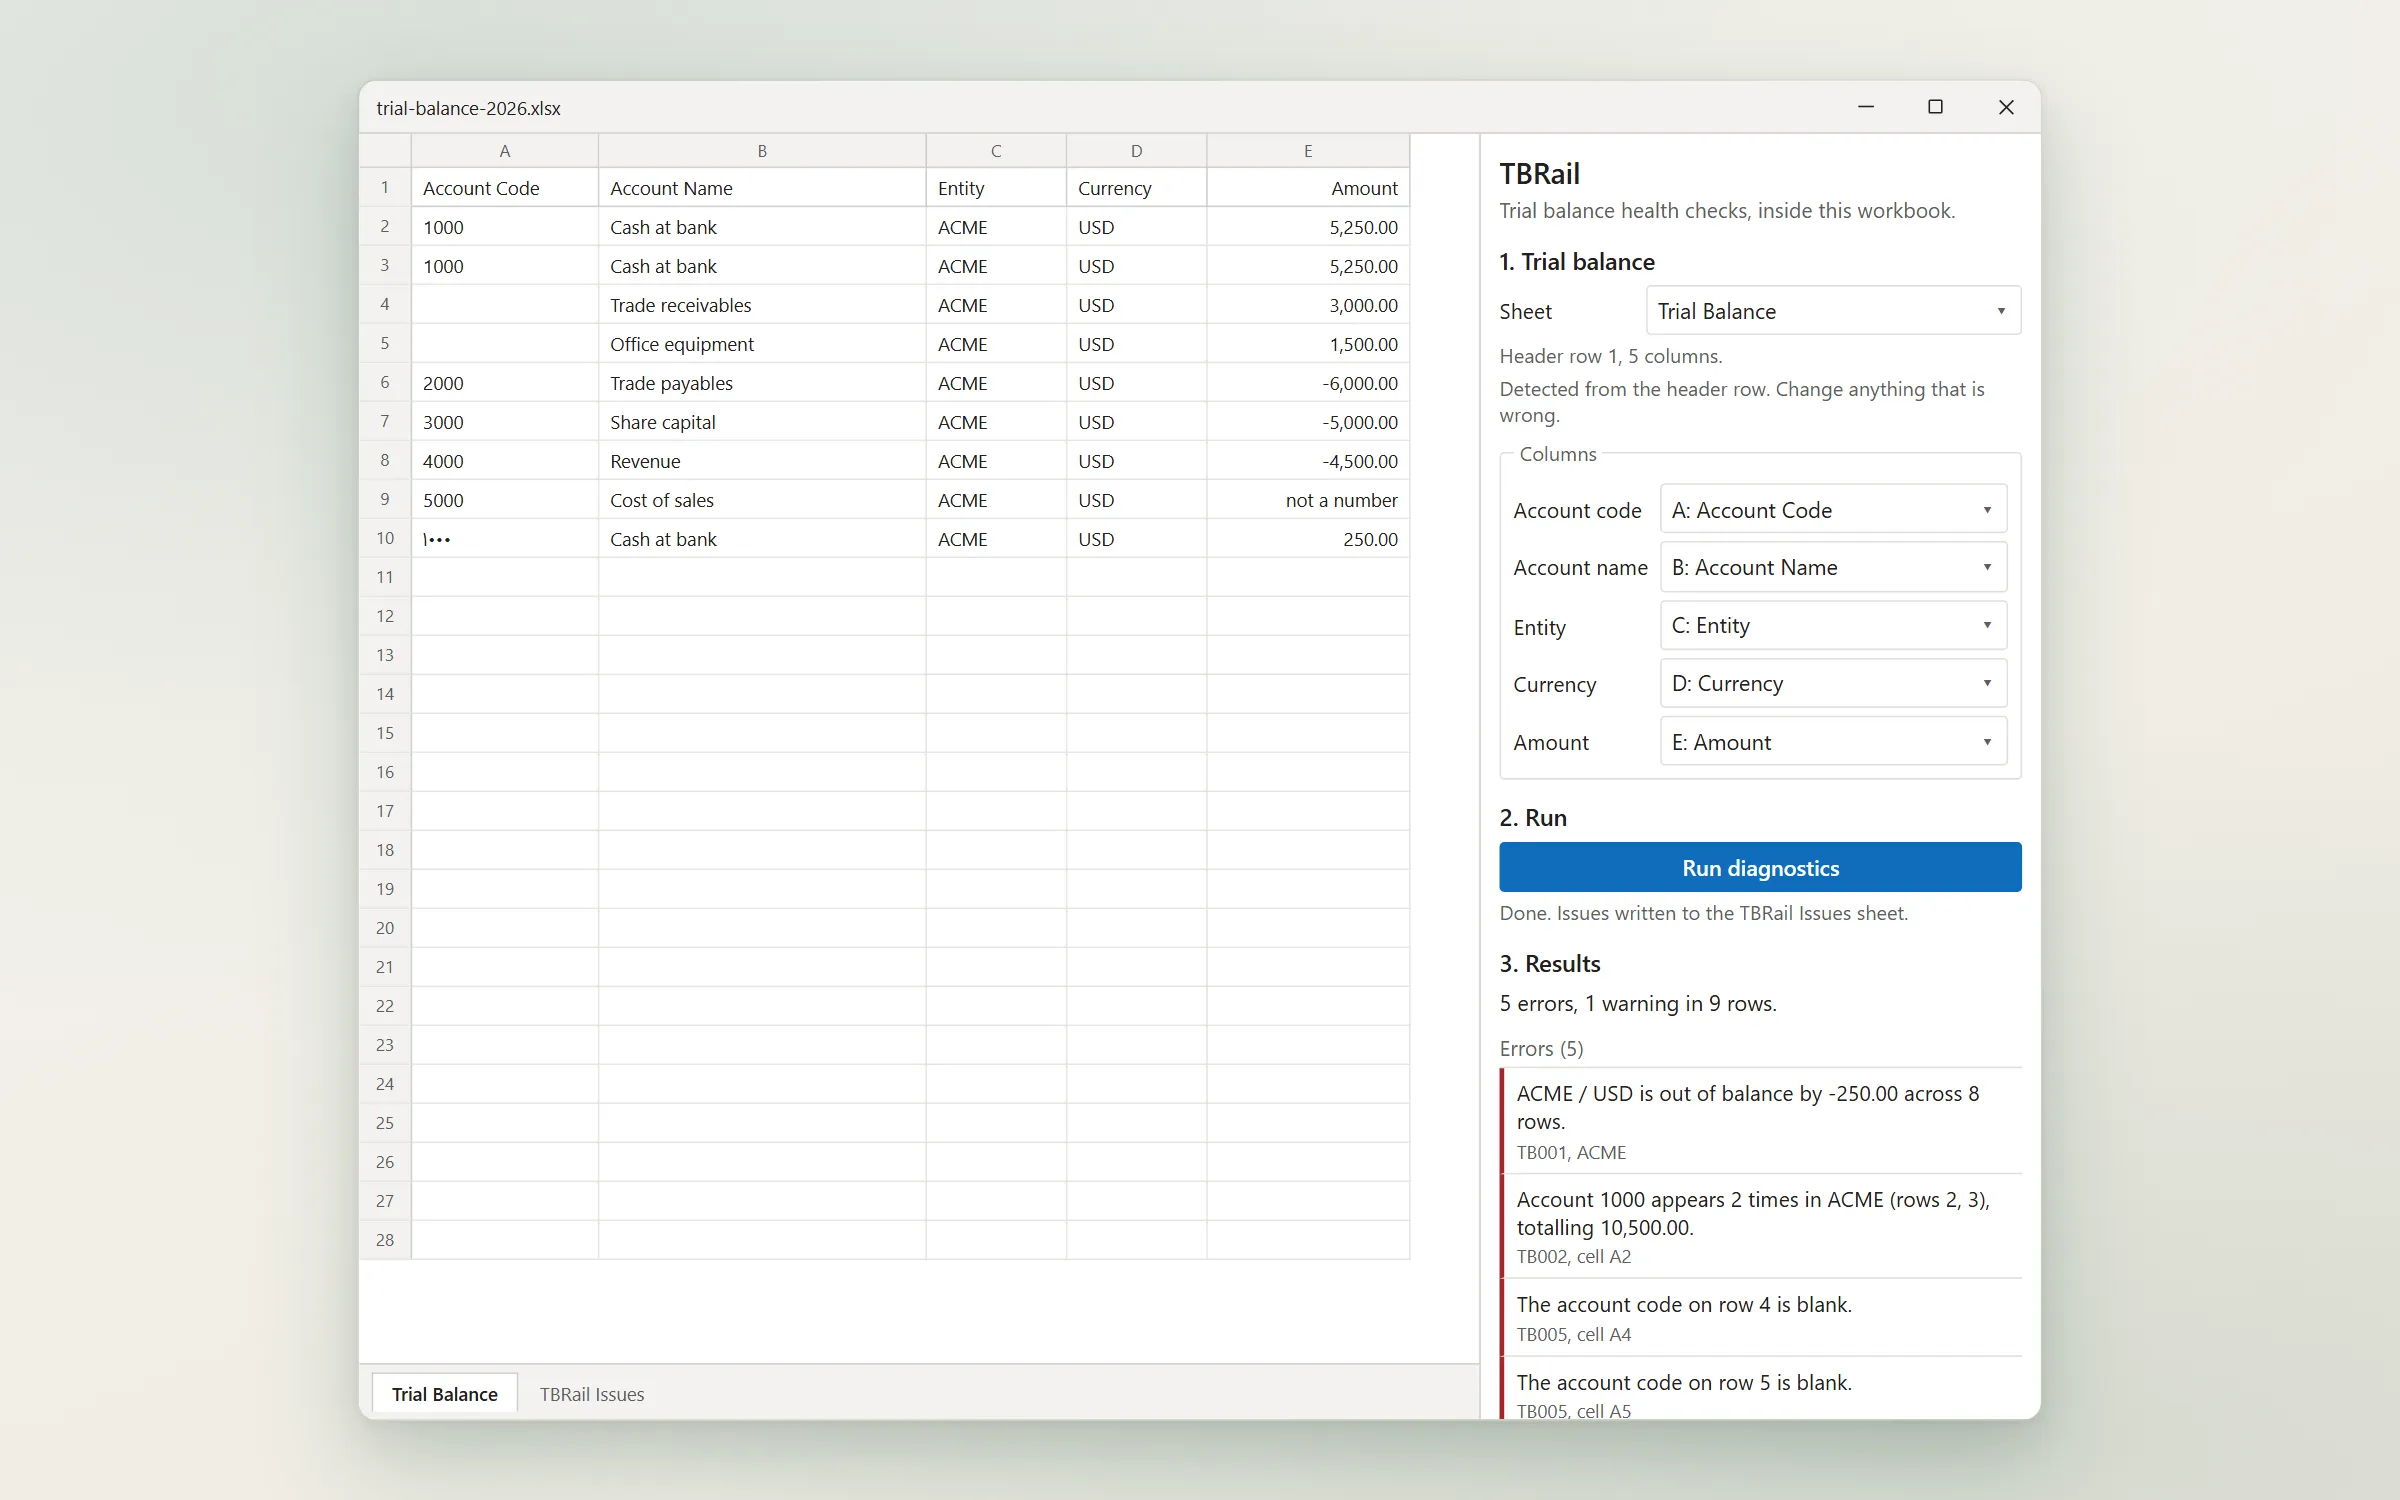The height and width of the screenshot is (1500, 2400).
Task: Select row 9 header
Action: tap(385, 500)
